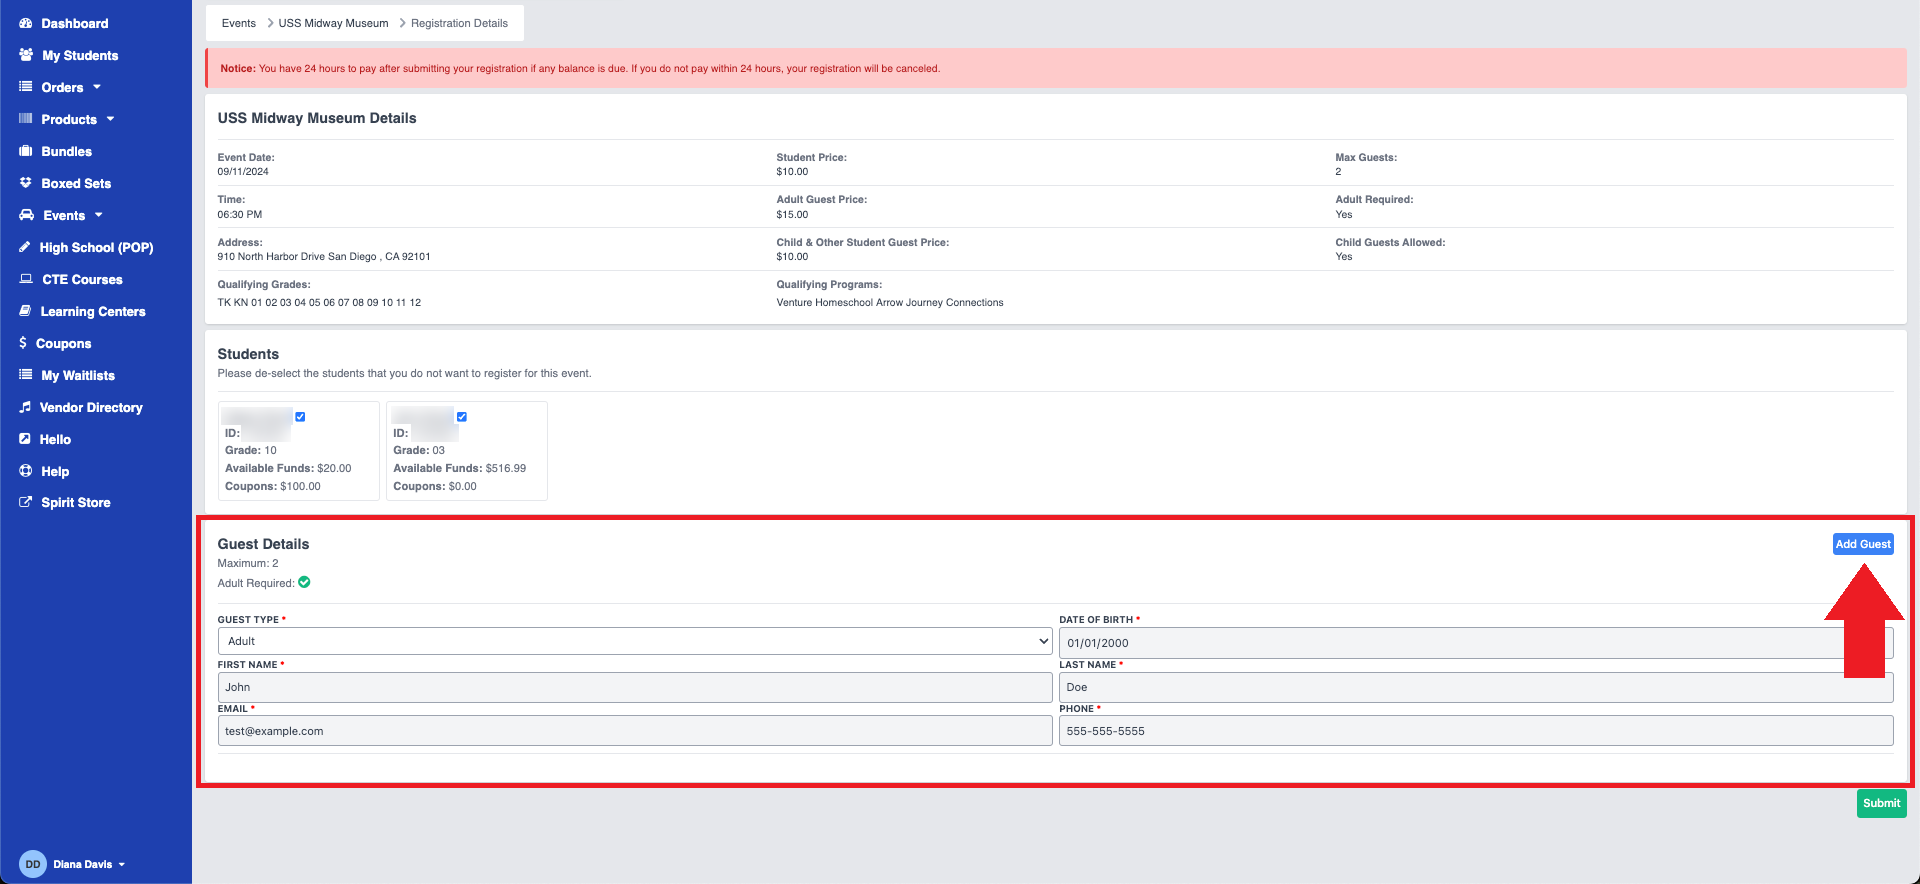Go to Events breadcrumb
Image resolution: width=1920 pixels, height=884 pixels.
pos(239,23)
